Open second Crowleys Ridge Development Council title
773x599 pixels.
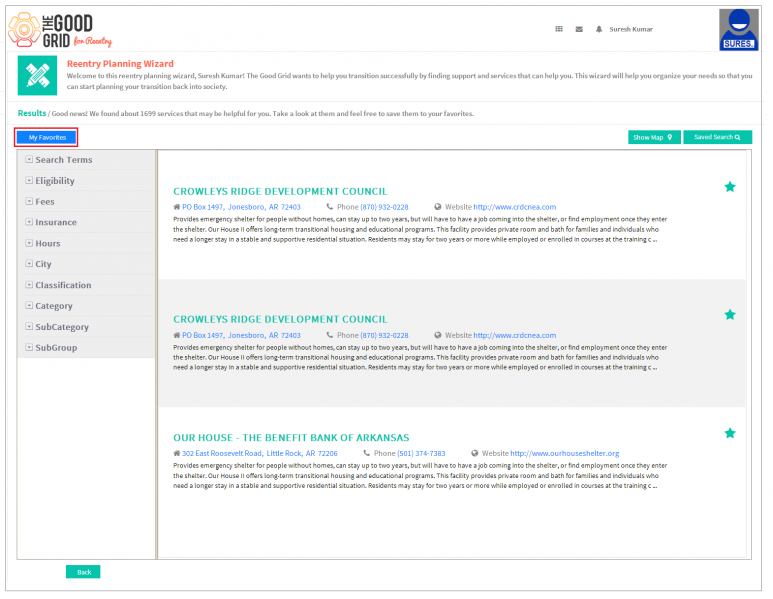pos(280,319)
